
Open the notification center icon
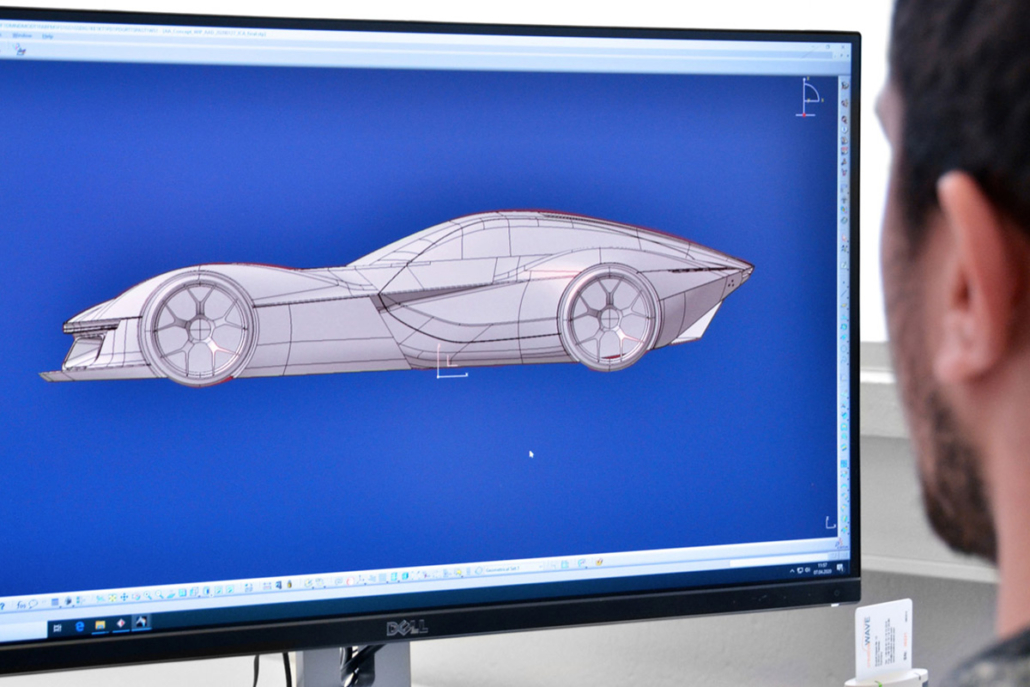[x=840, y=567]
